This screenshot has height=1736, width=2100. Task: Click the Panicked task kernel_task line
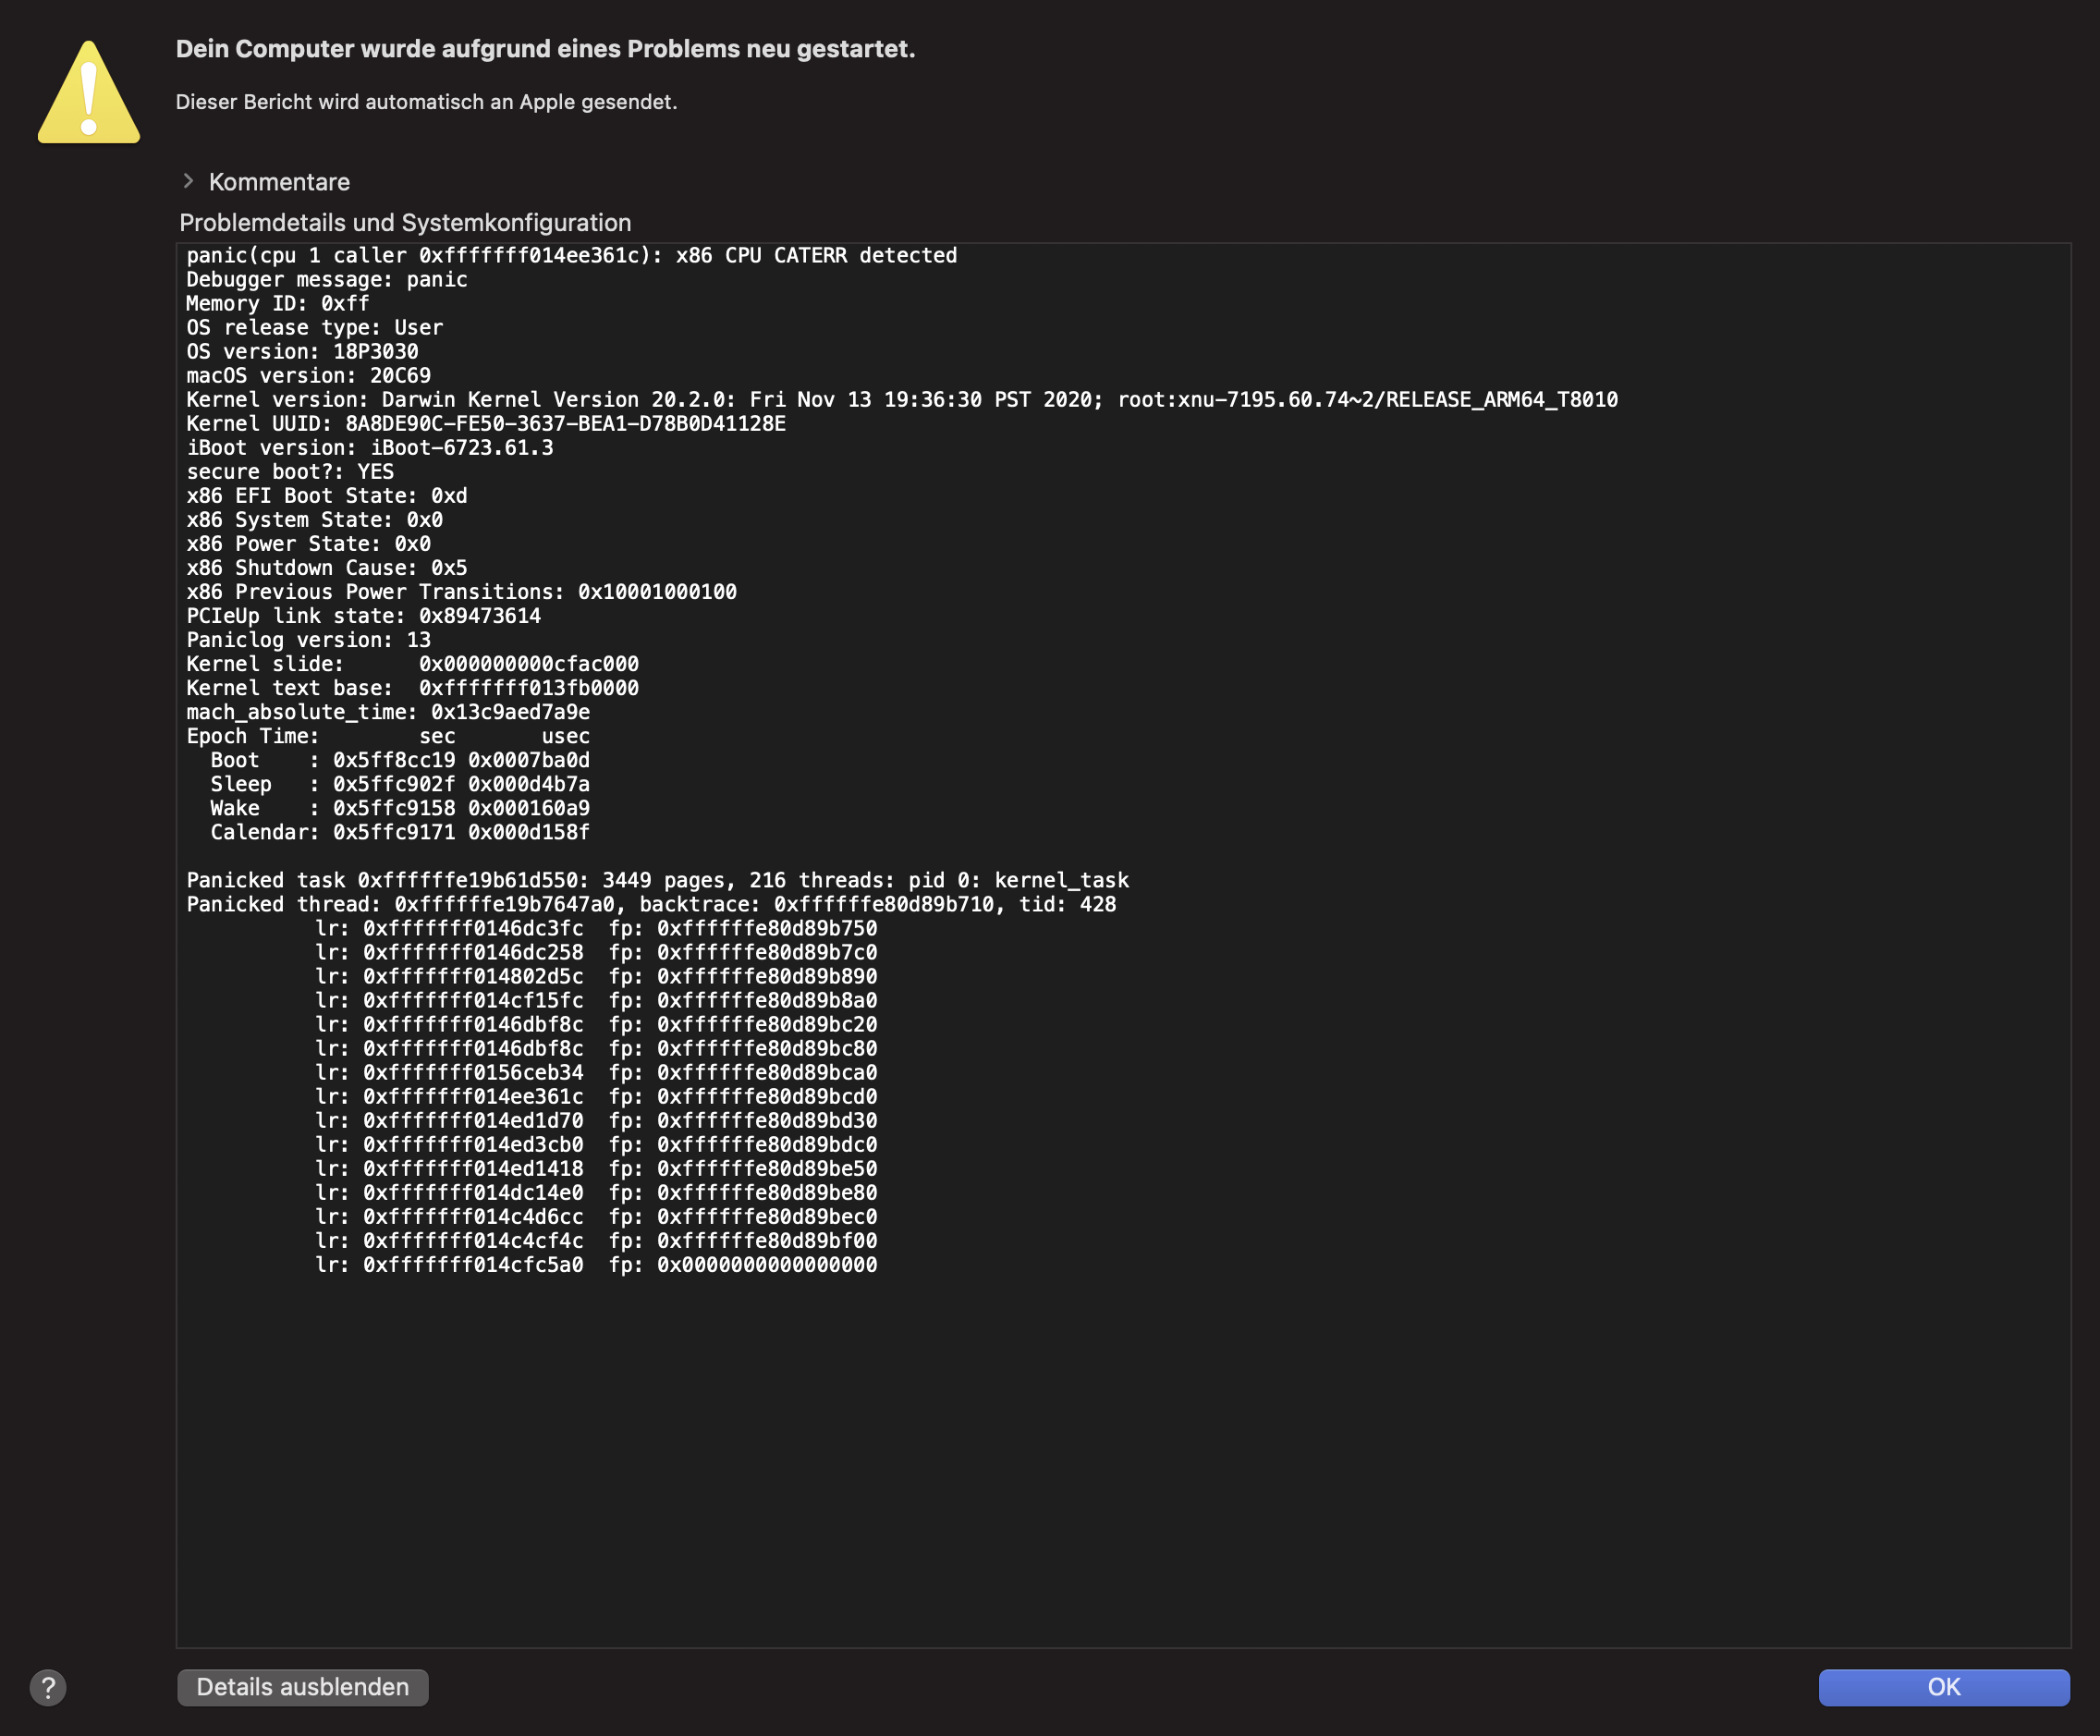(x=657, y=880)
